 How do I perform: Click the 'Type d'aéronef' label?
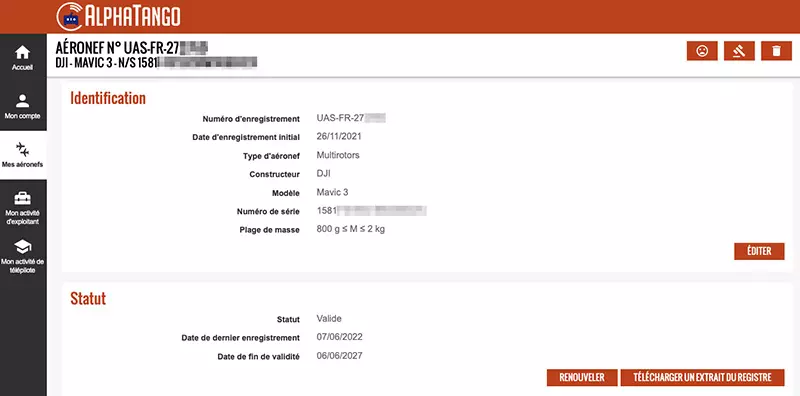pyautogui.click(x=271, y=156)
